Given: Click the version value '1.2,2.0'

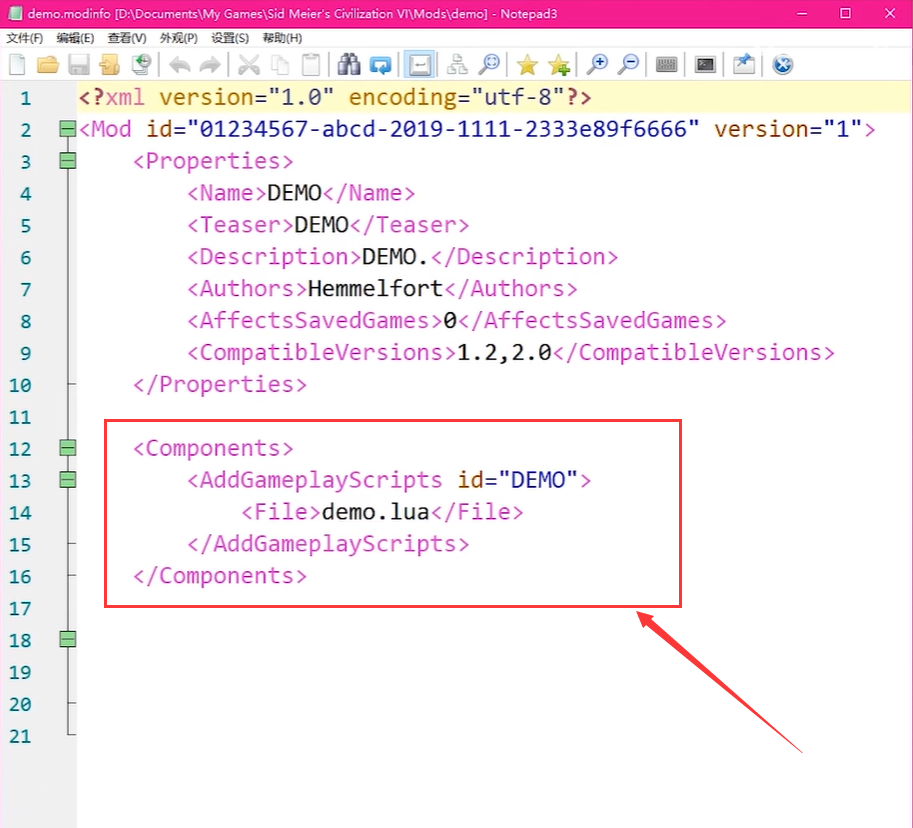Looking at the screenshot, I should click(504, 352).
